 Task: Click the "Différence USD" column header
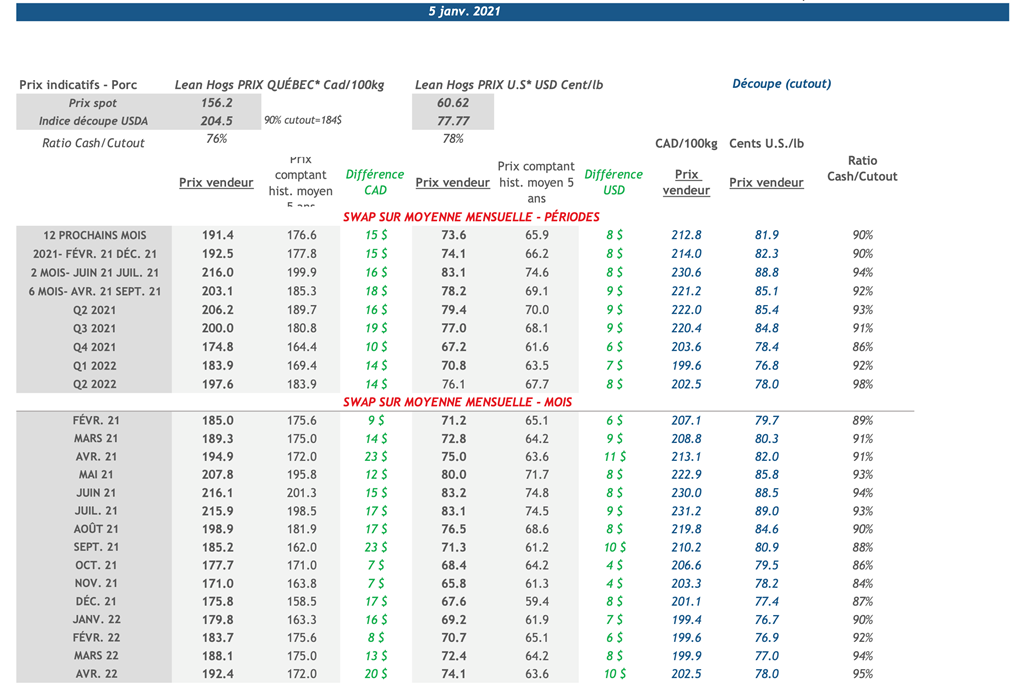pyautogui.click(x=614, y=182)
